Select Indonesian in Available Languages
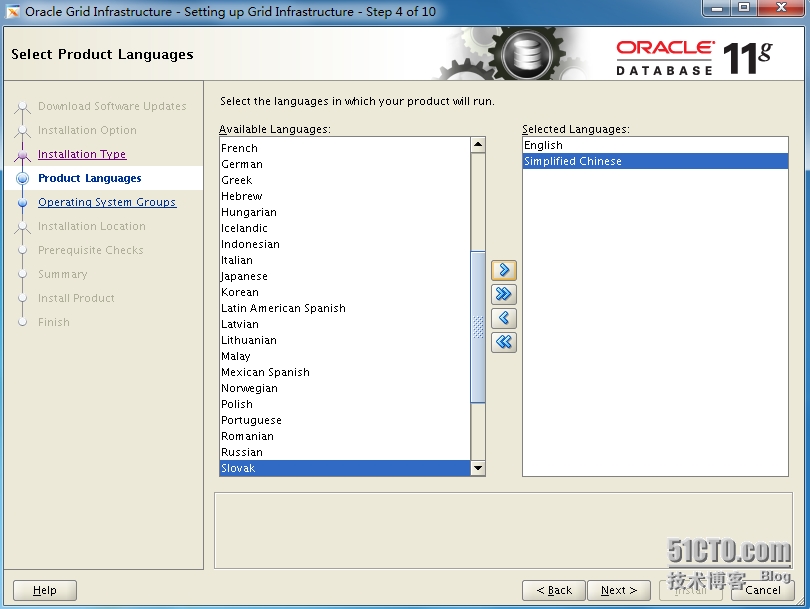Viewport: 810px width, 609px height. pos(345,244)
